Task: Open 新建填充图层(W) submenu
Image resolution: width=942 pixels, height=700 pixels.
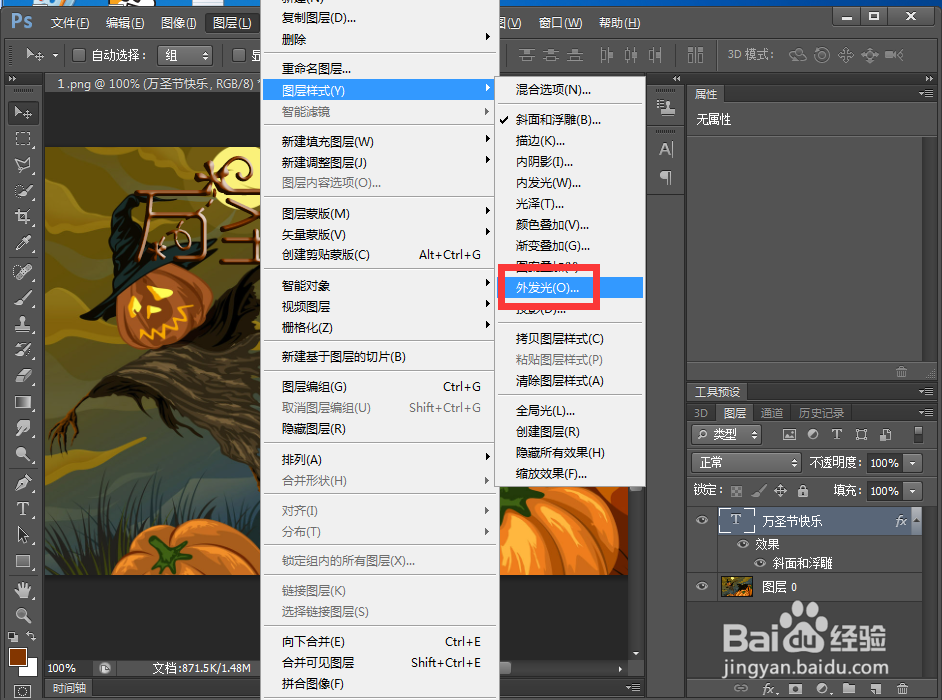Action: [380, 142]
